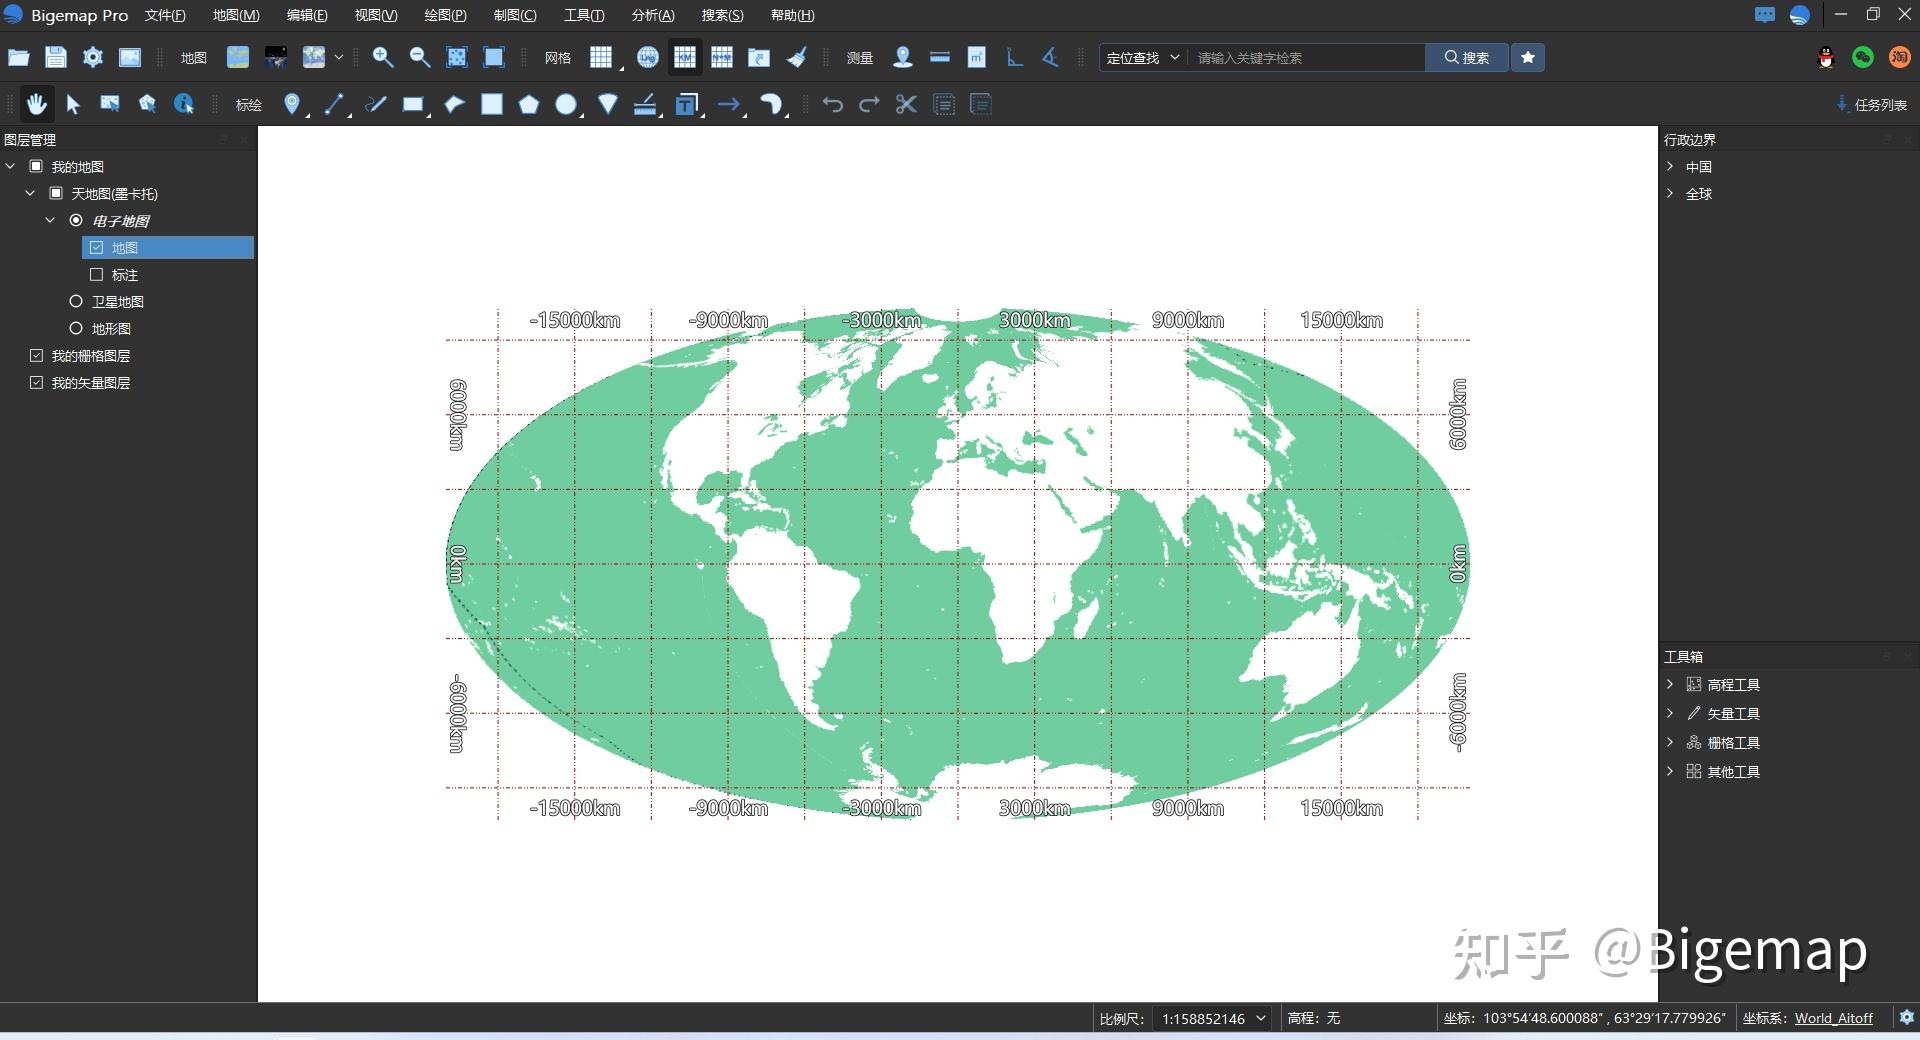Expand the 全球 boundary node

[x=1670, y=193]
